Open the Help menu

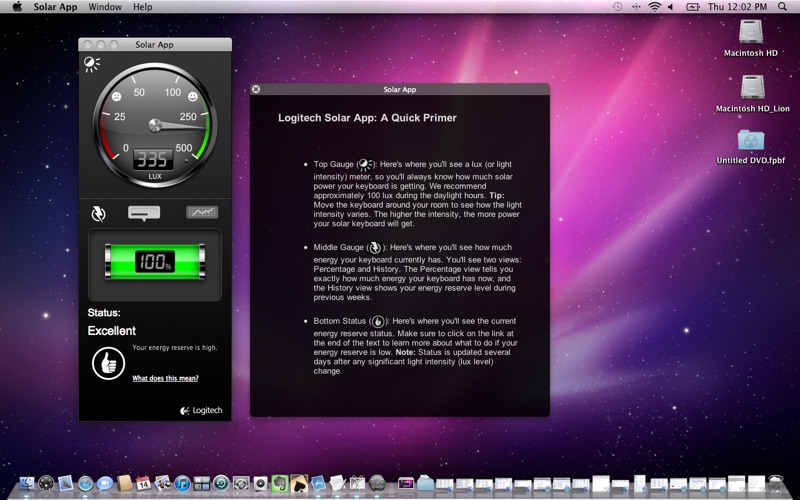143,7
